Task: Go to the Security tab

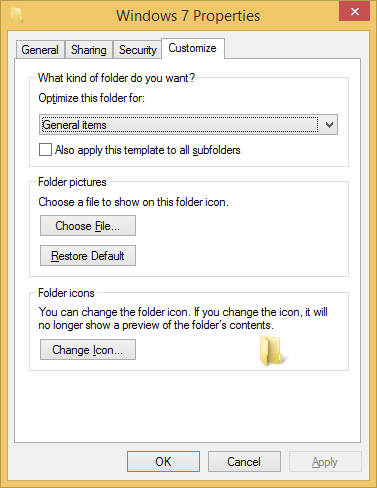Action: pos(138,50)
